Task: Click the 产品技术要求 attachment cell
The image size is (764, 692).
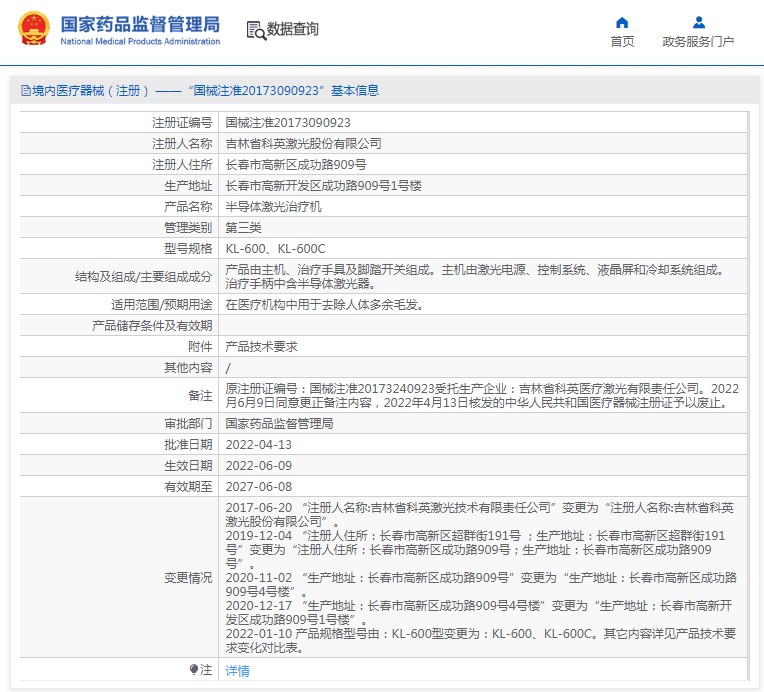Action: point(261,346)
